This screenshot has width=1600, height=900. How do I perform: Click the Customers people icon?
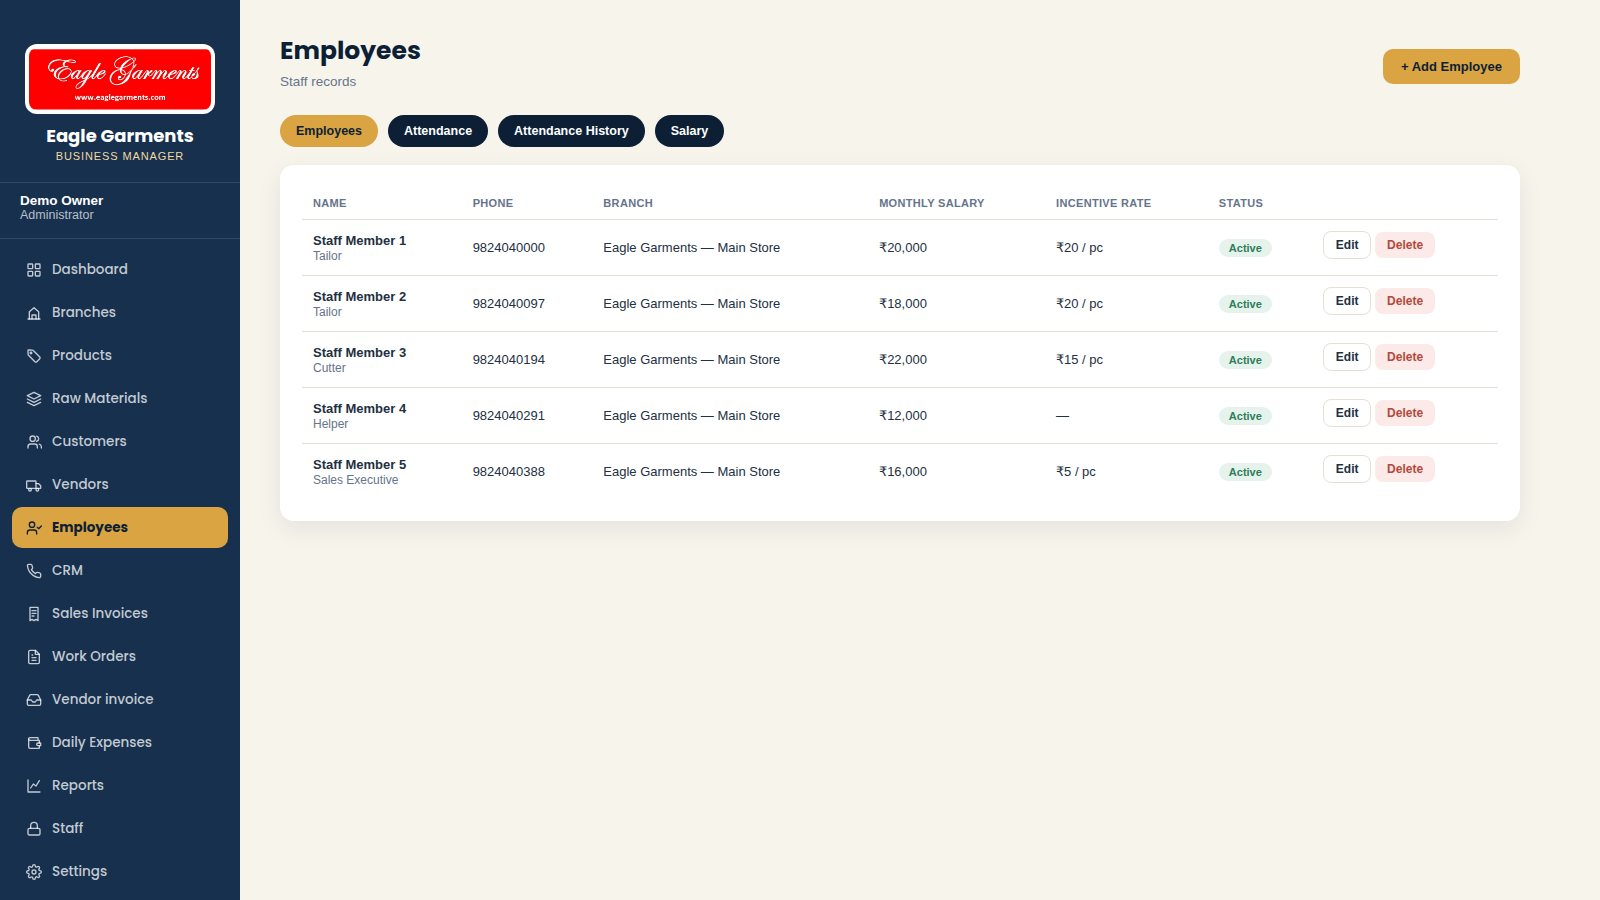[x=34, y=442]
